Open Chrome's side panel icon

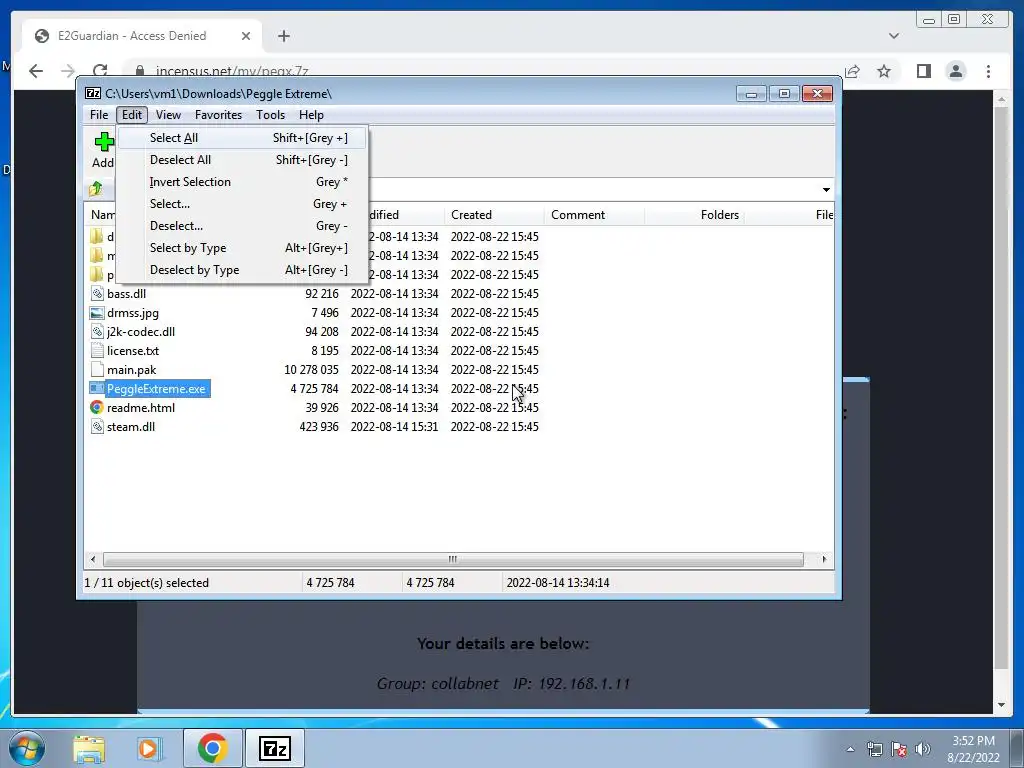[x=923, y=71]
